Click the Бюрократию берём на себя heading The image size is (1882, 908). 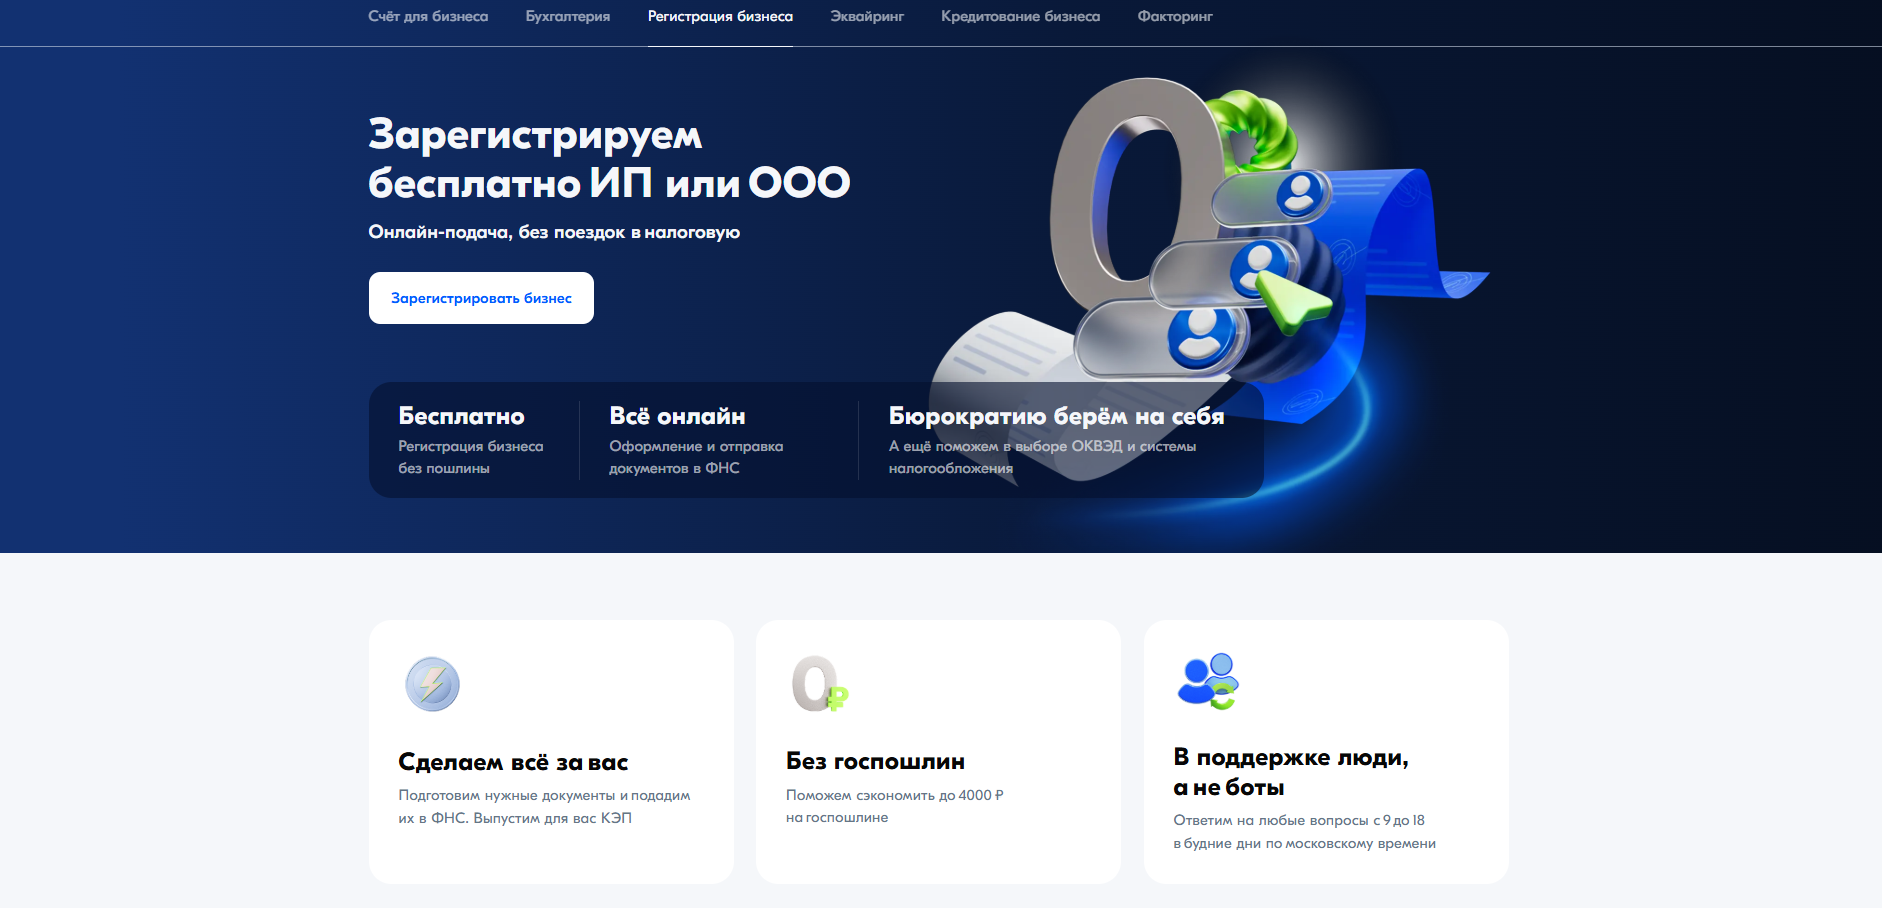(x=1056, y=416)
